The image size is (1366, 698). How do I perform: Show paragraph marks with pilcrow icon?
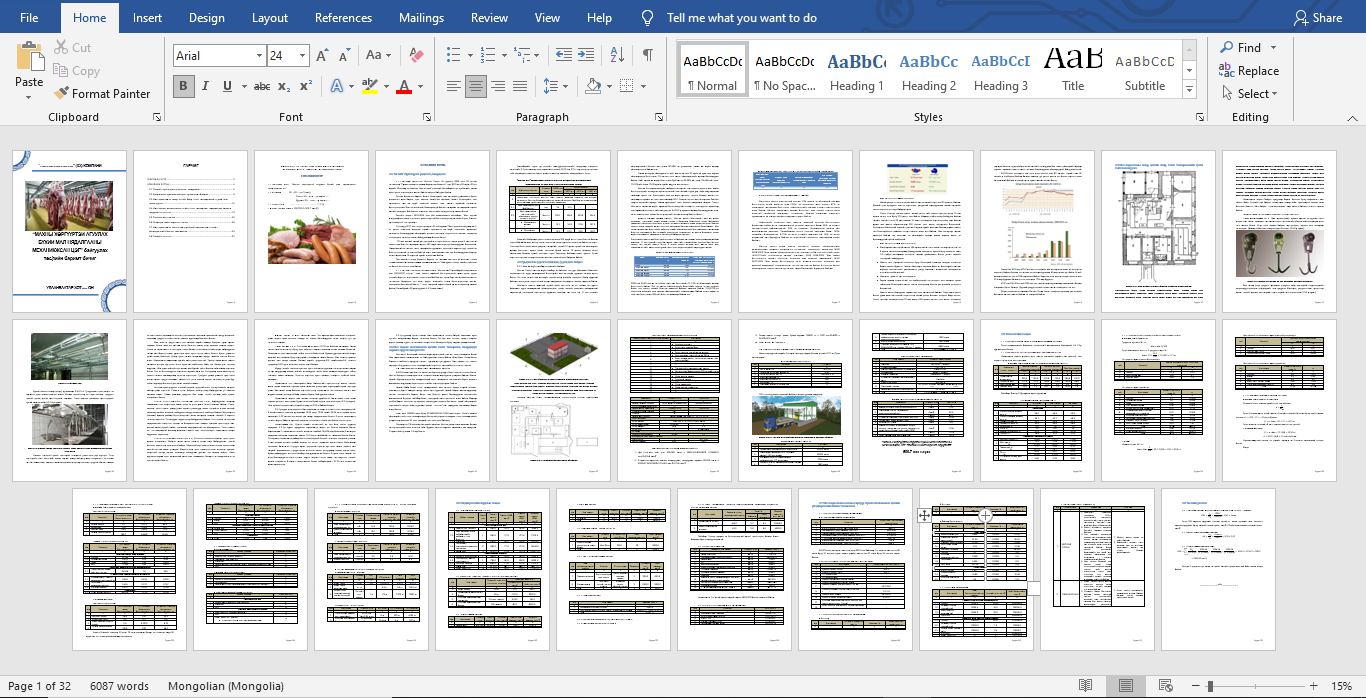(x=648, y=55)
